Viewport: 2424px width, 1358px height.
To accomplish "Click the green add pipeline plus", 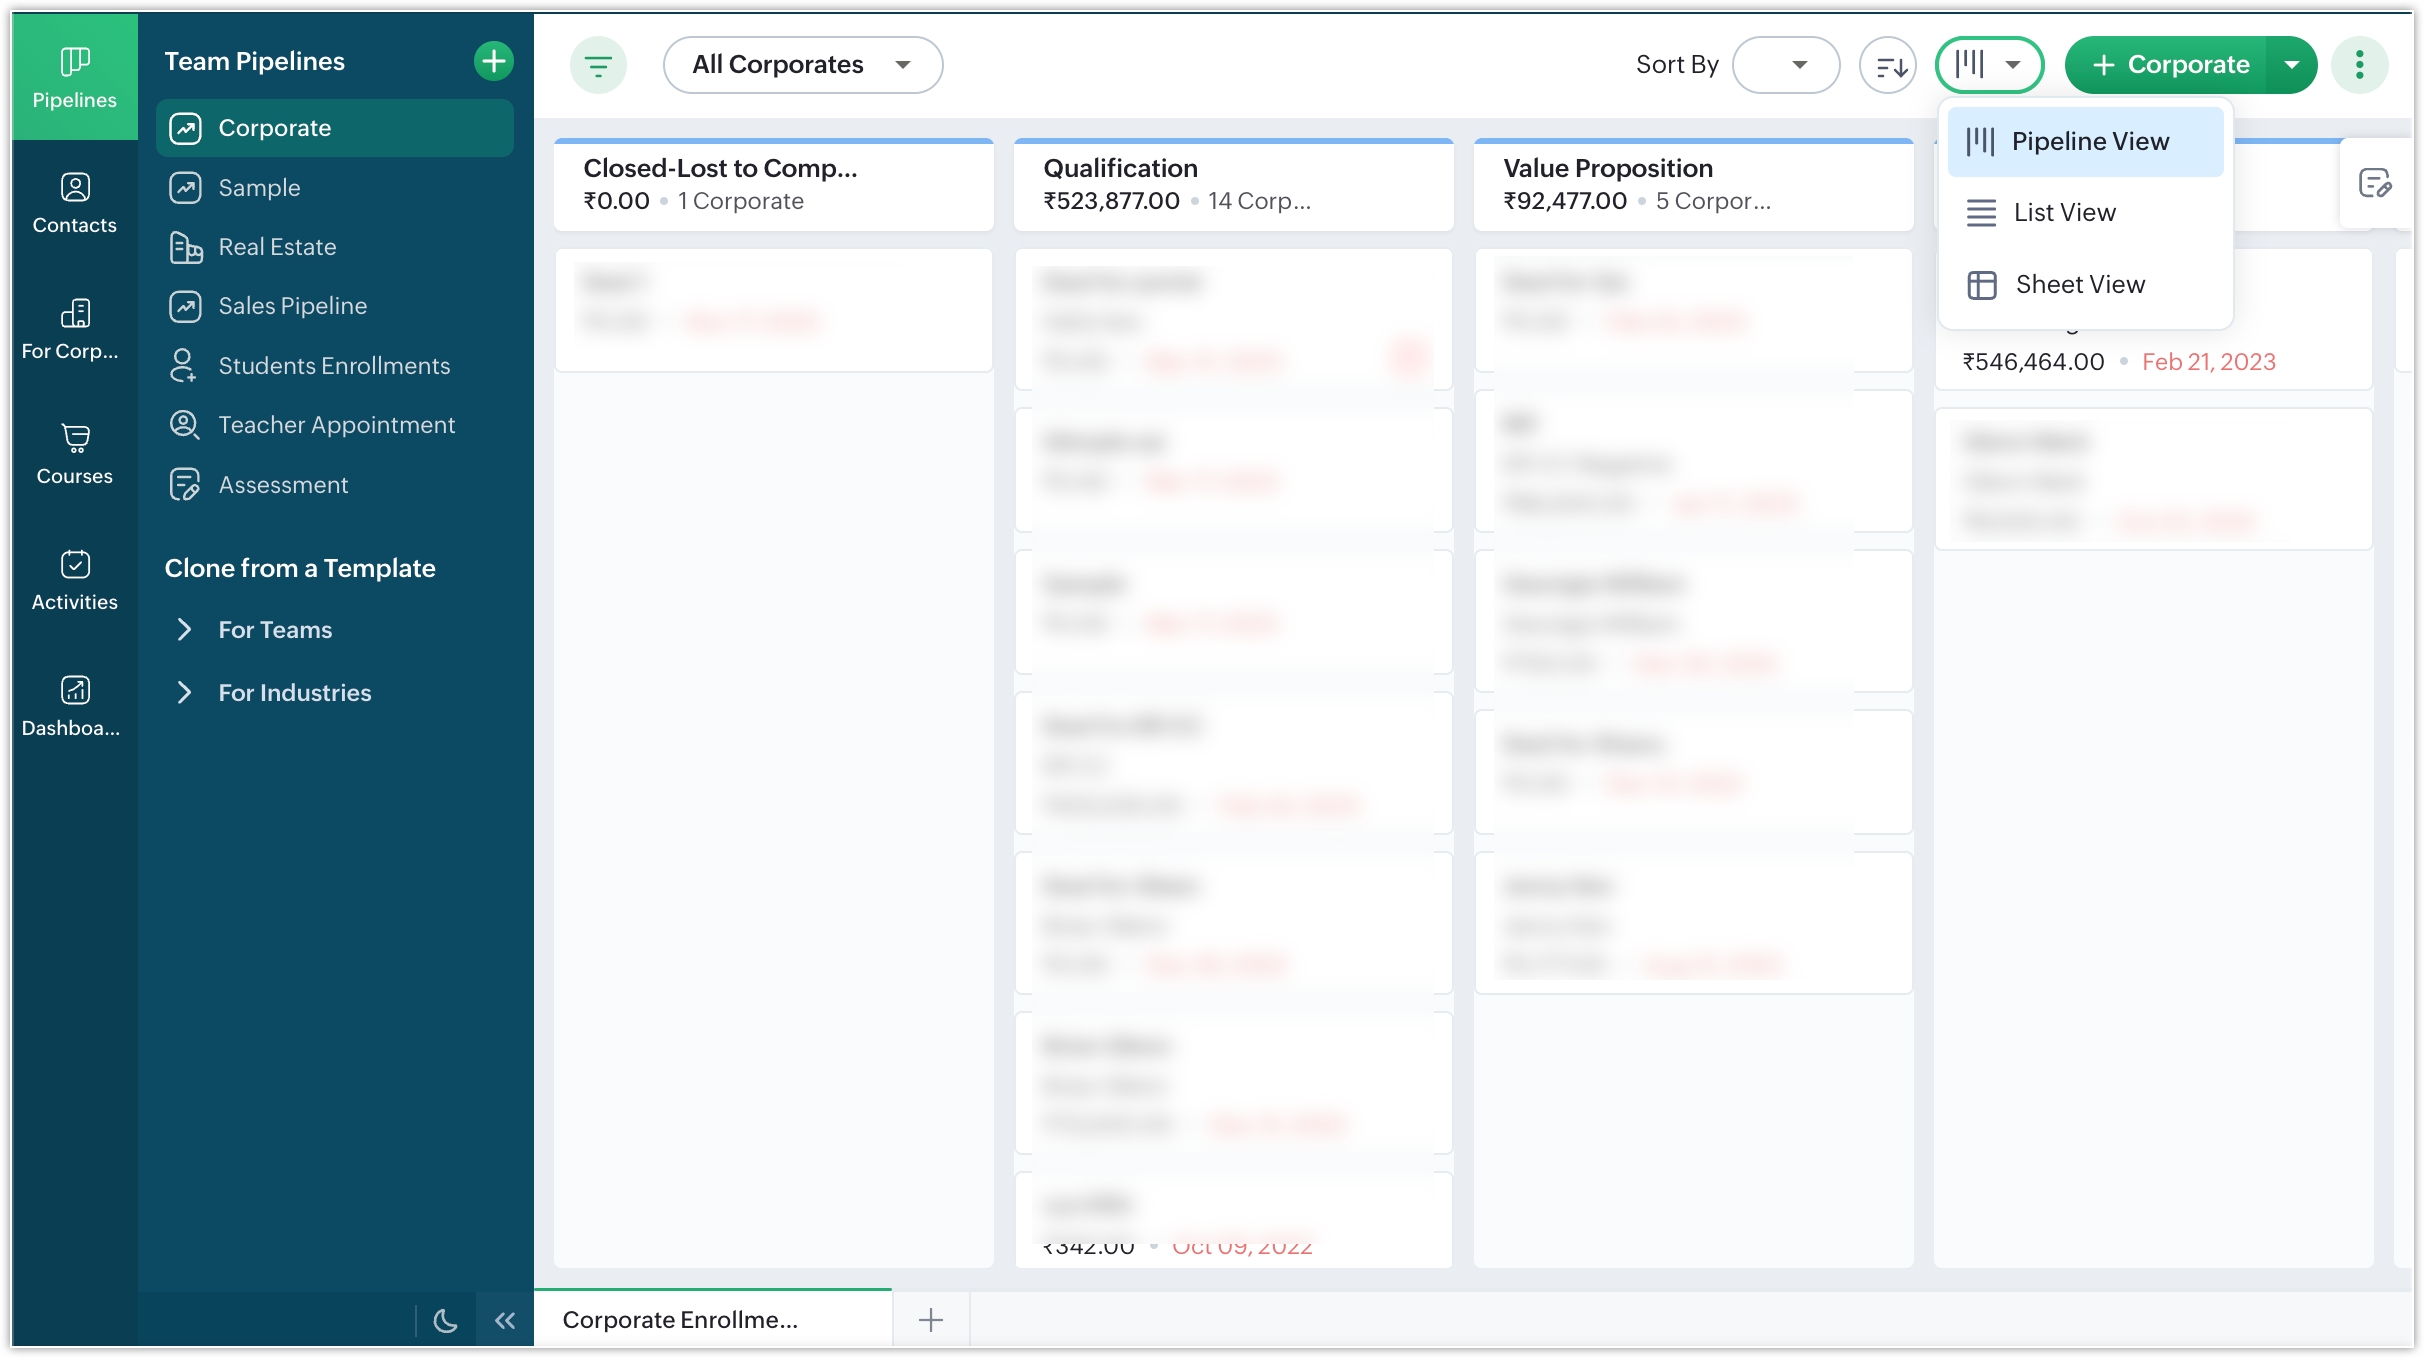I will tap(493, 61).
